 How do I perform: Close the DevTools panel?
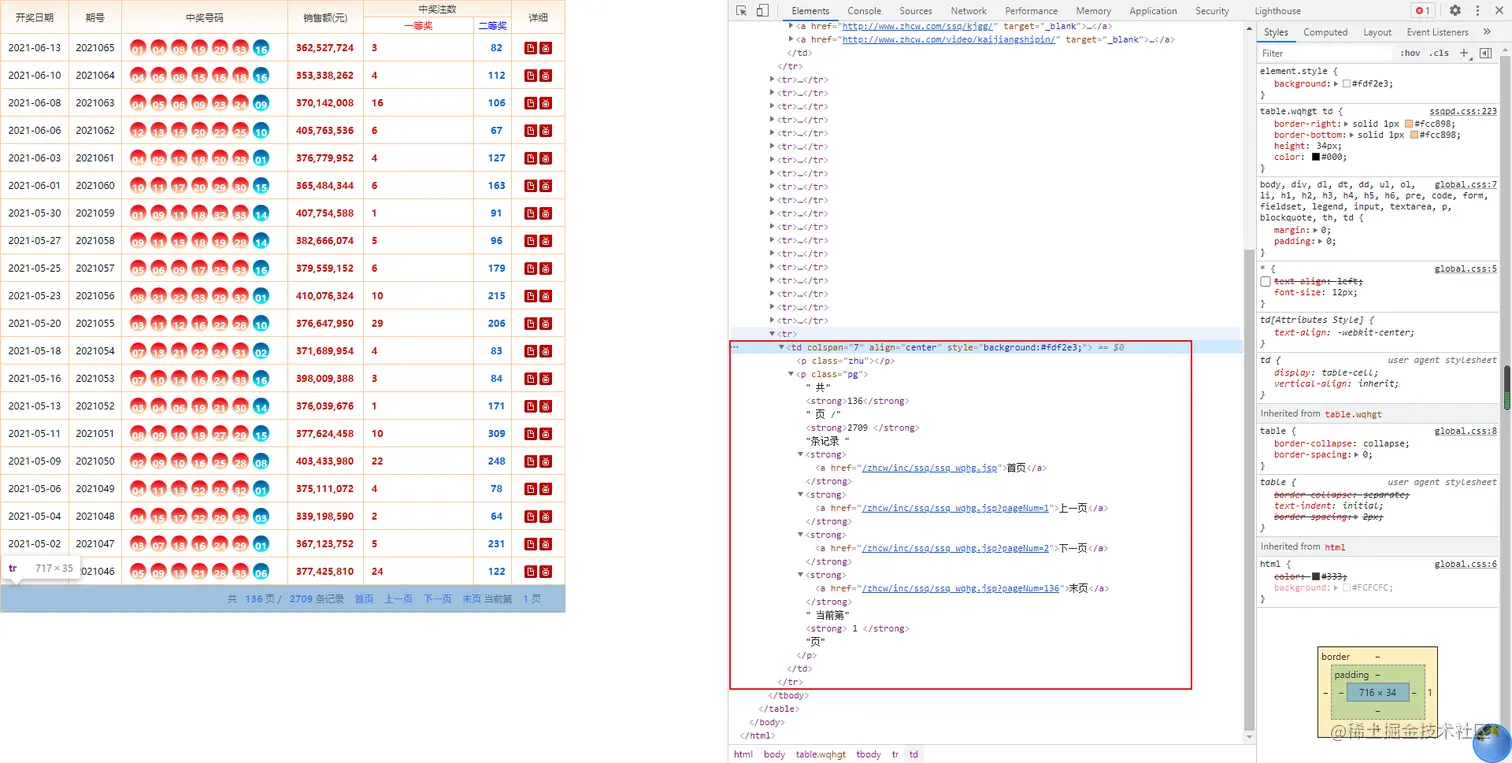point(1498,10)
